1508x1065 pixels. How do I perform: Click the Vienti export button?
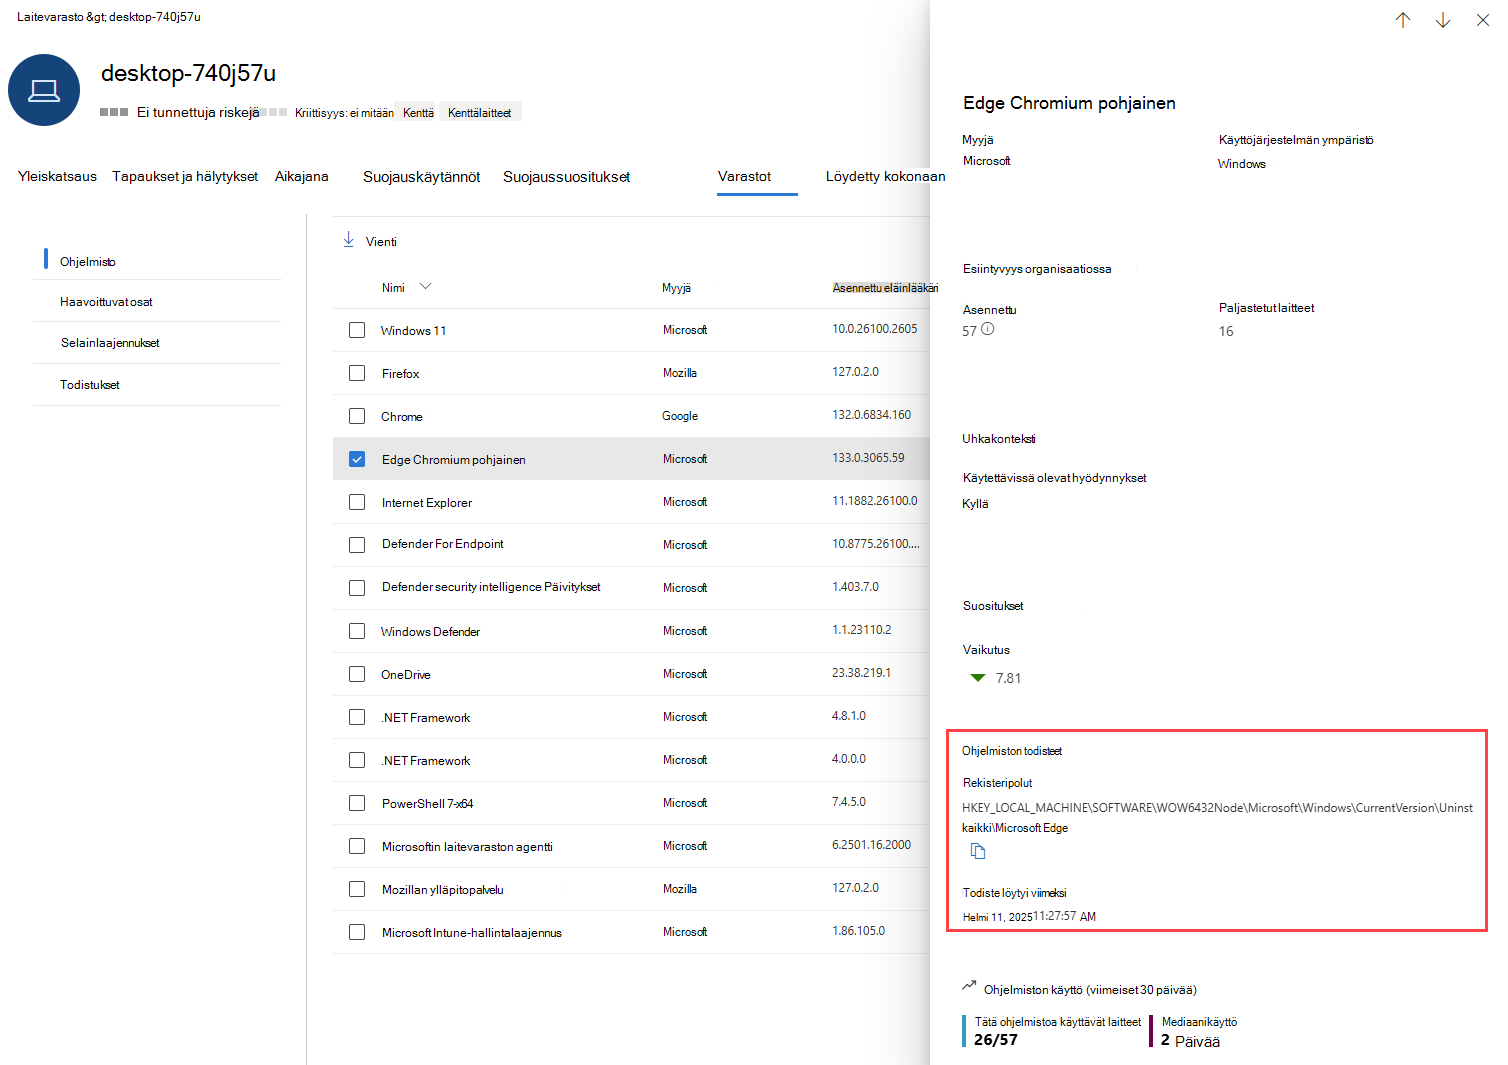370,241
